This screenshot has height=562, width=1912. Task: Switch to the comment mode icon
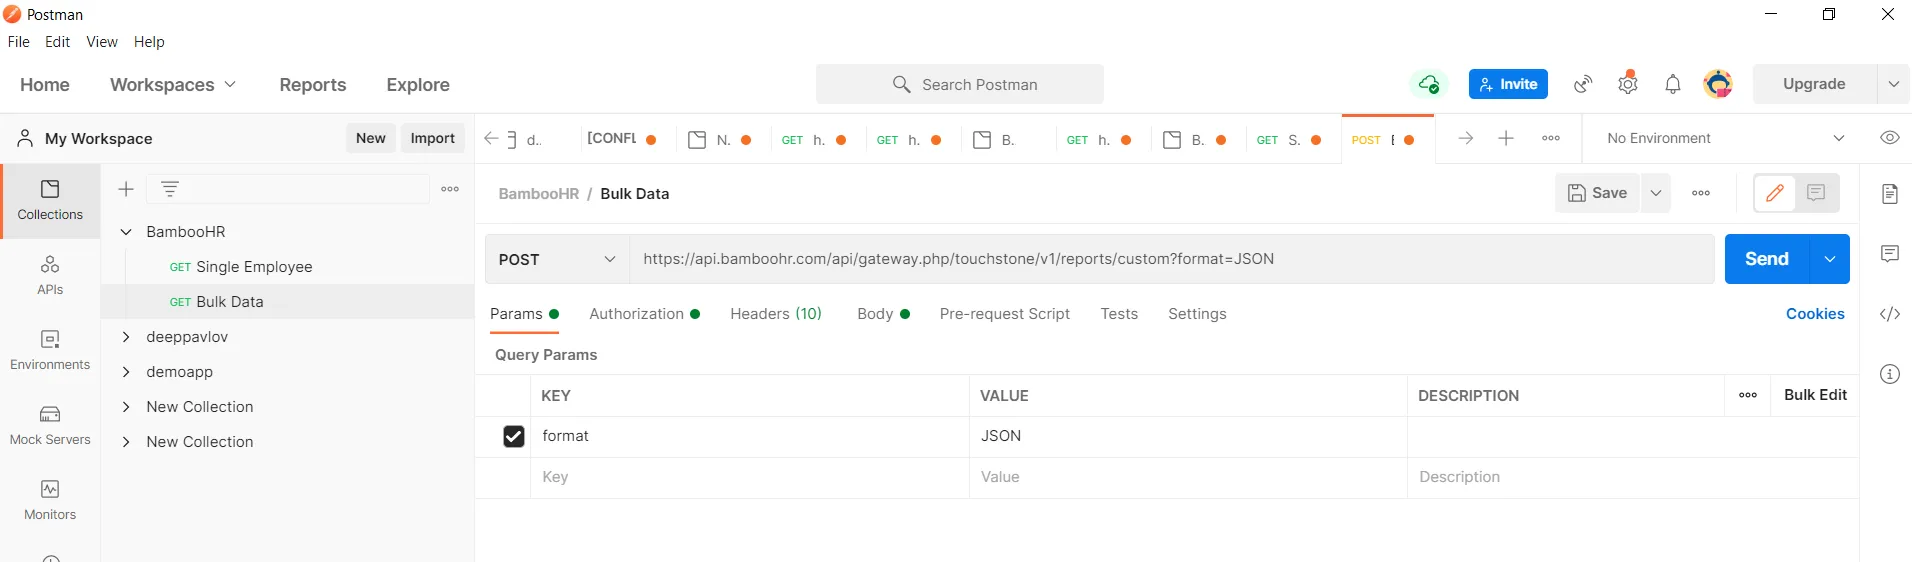1816,193
